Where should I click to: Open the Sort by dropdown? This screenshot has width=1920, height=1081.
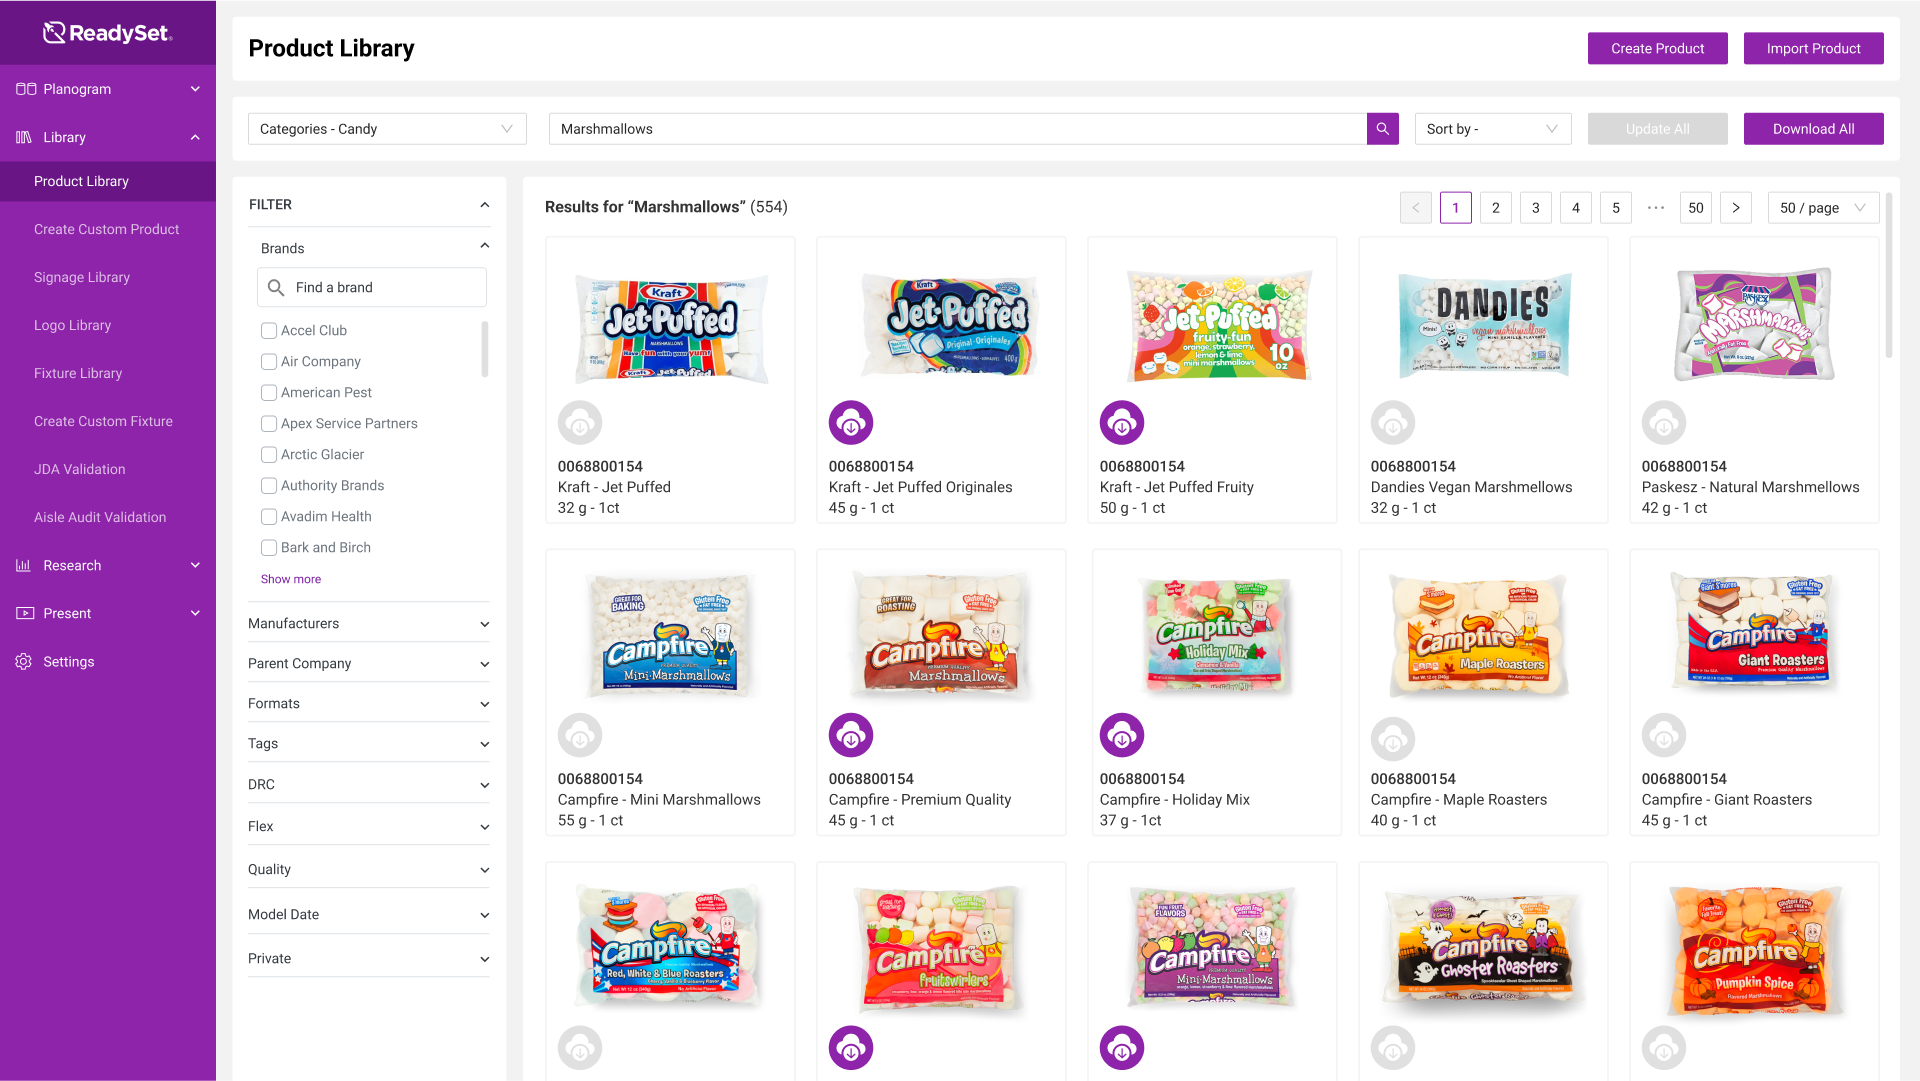tap(1493, 129)
